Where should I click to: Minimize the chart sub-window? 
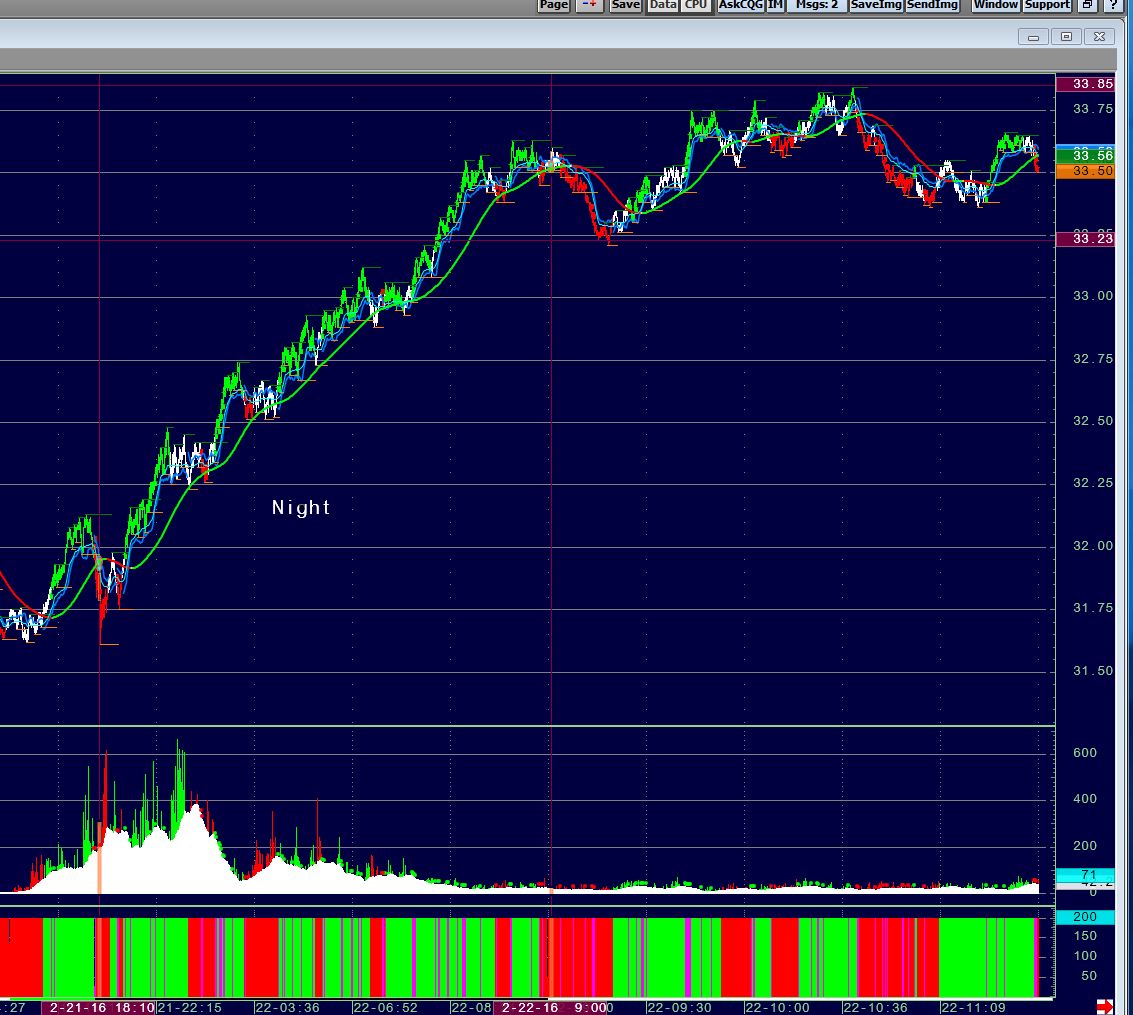pos(1033,37)
